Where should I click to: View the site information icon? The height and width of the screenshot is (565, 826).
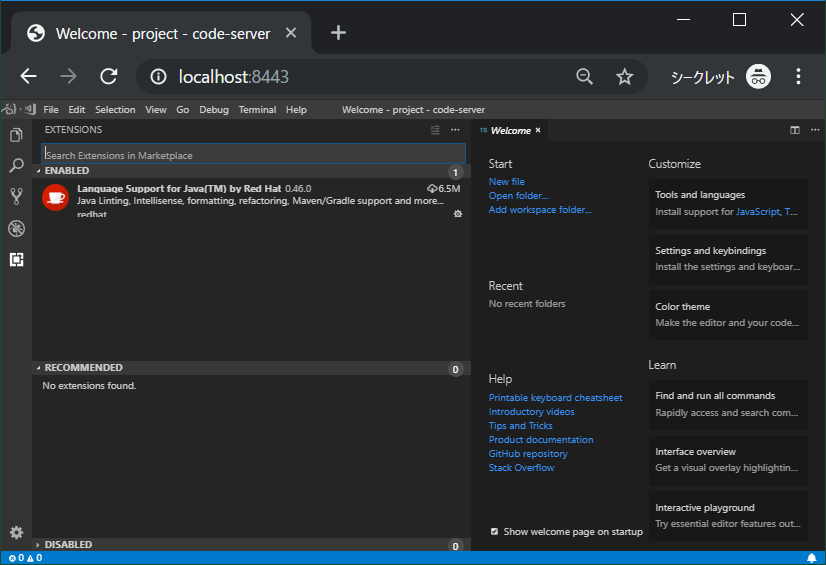coord(158,77)
